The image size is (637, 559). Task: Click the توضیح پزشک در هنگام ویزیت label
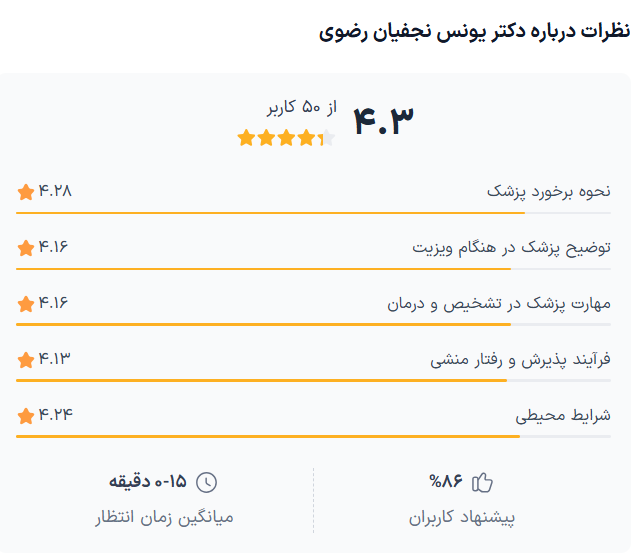pos(512,247)
